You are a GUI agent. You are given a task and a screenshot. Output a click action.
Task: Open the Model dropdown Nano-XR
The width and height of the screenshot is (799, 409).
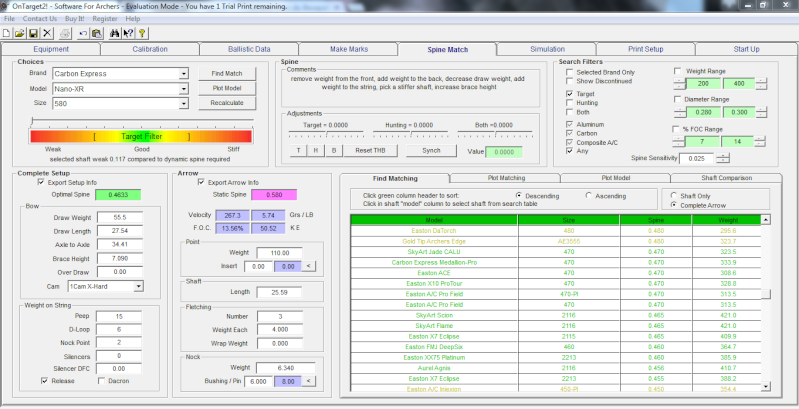tap(183, 89)
